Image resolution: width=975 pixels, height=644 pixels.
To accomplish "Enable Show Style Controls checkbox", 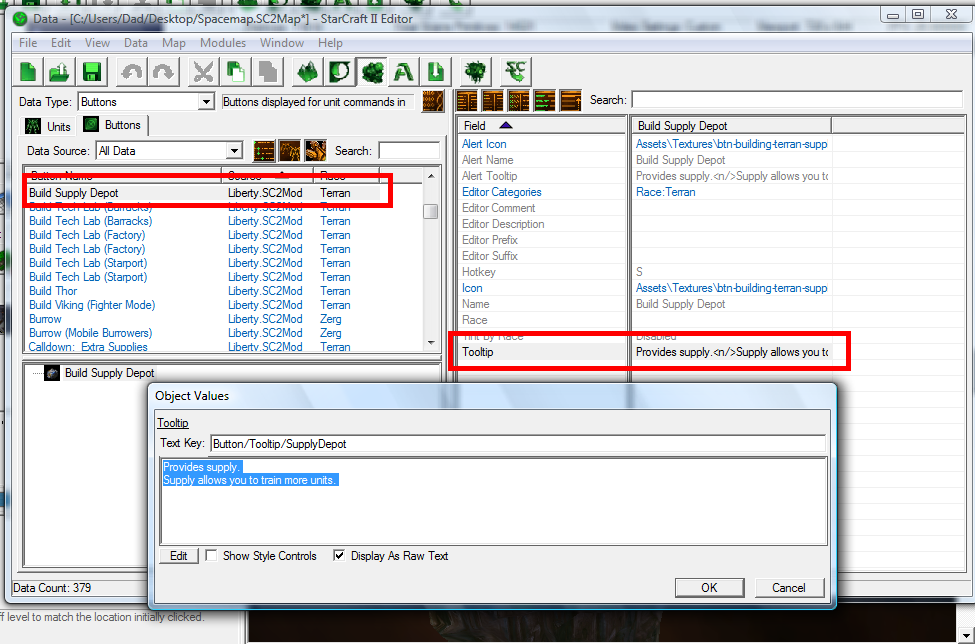I will tap(211, 556).
